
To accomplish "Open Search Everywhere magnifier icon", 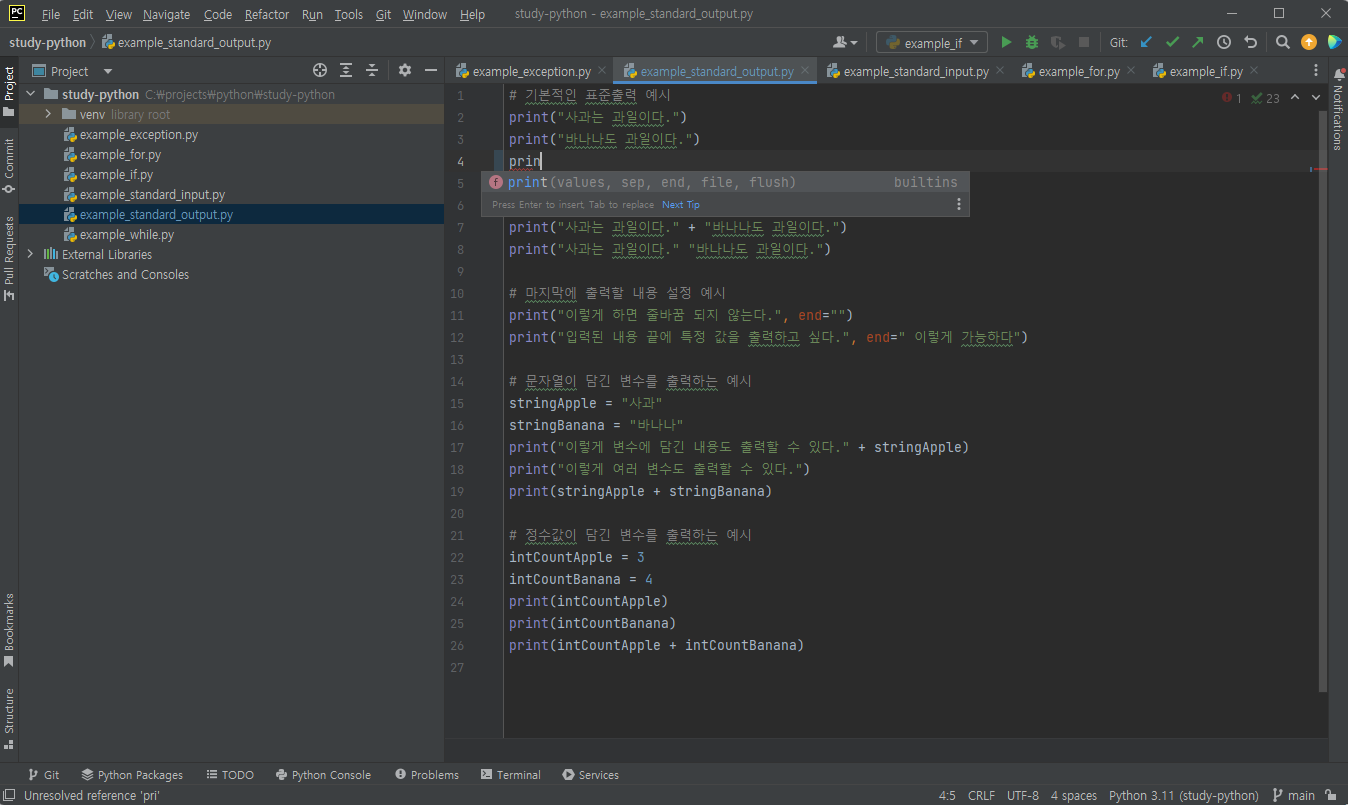I will [1283, 42].
